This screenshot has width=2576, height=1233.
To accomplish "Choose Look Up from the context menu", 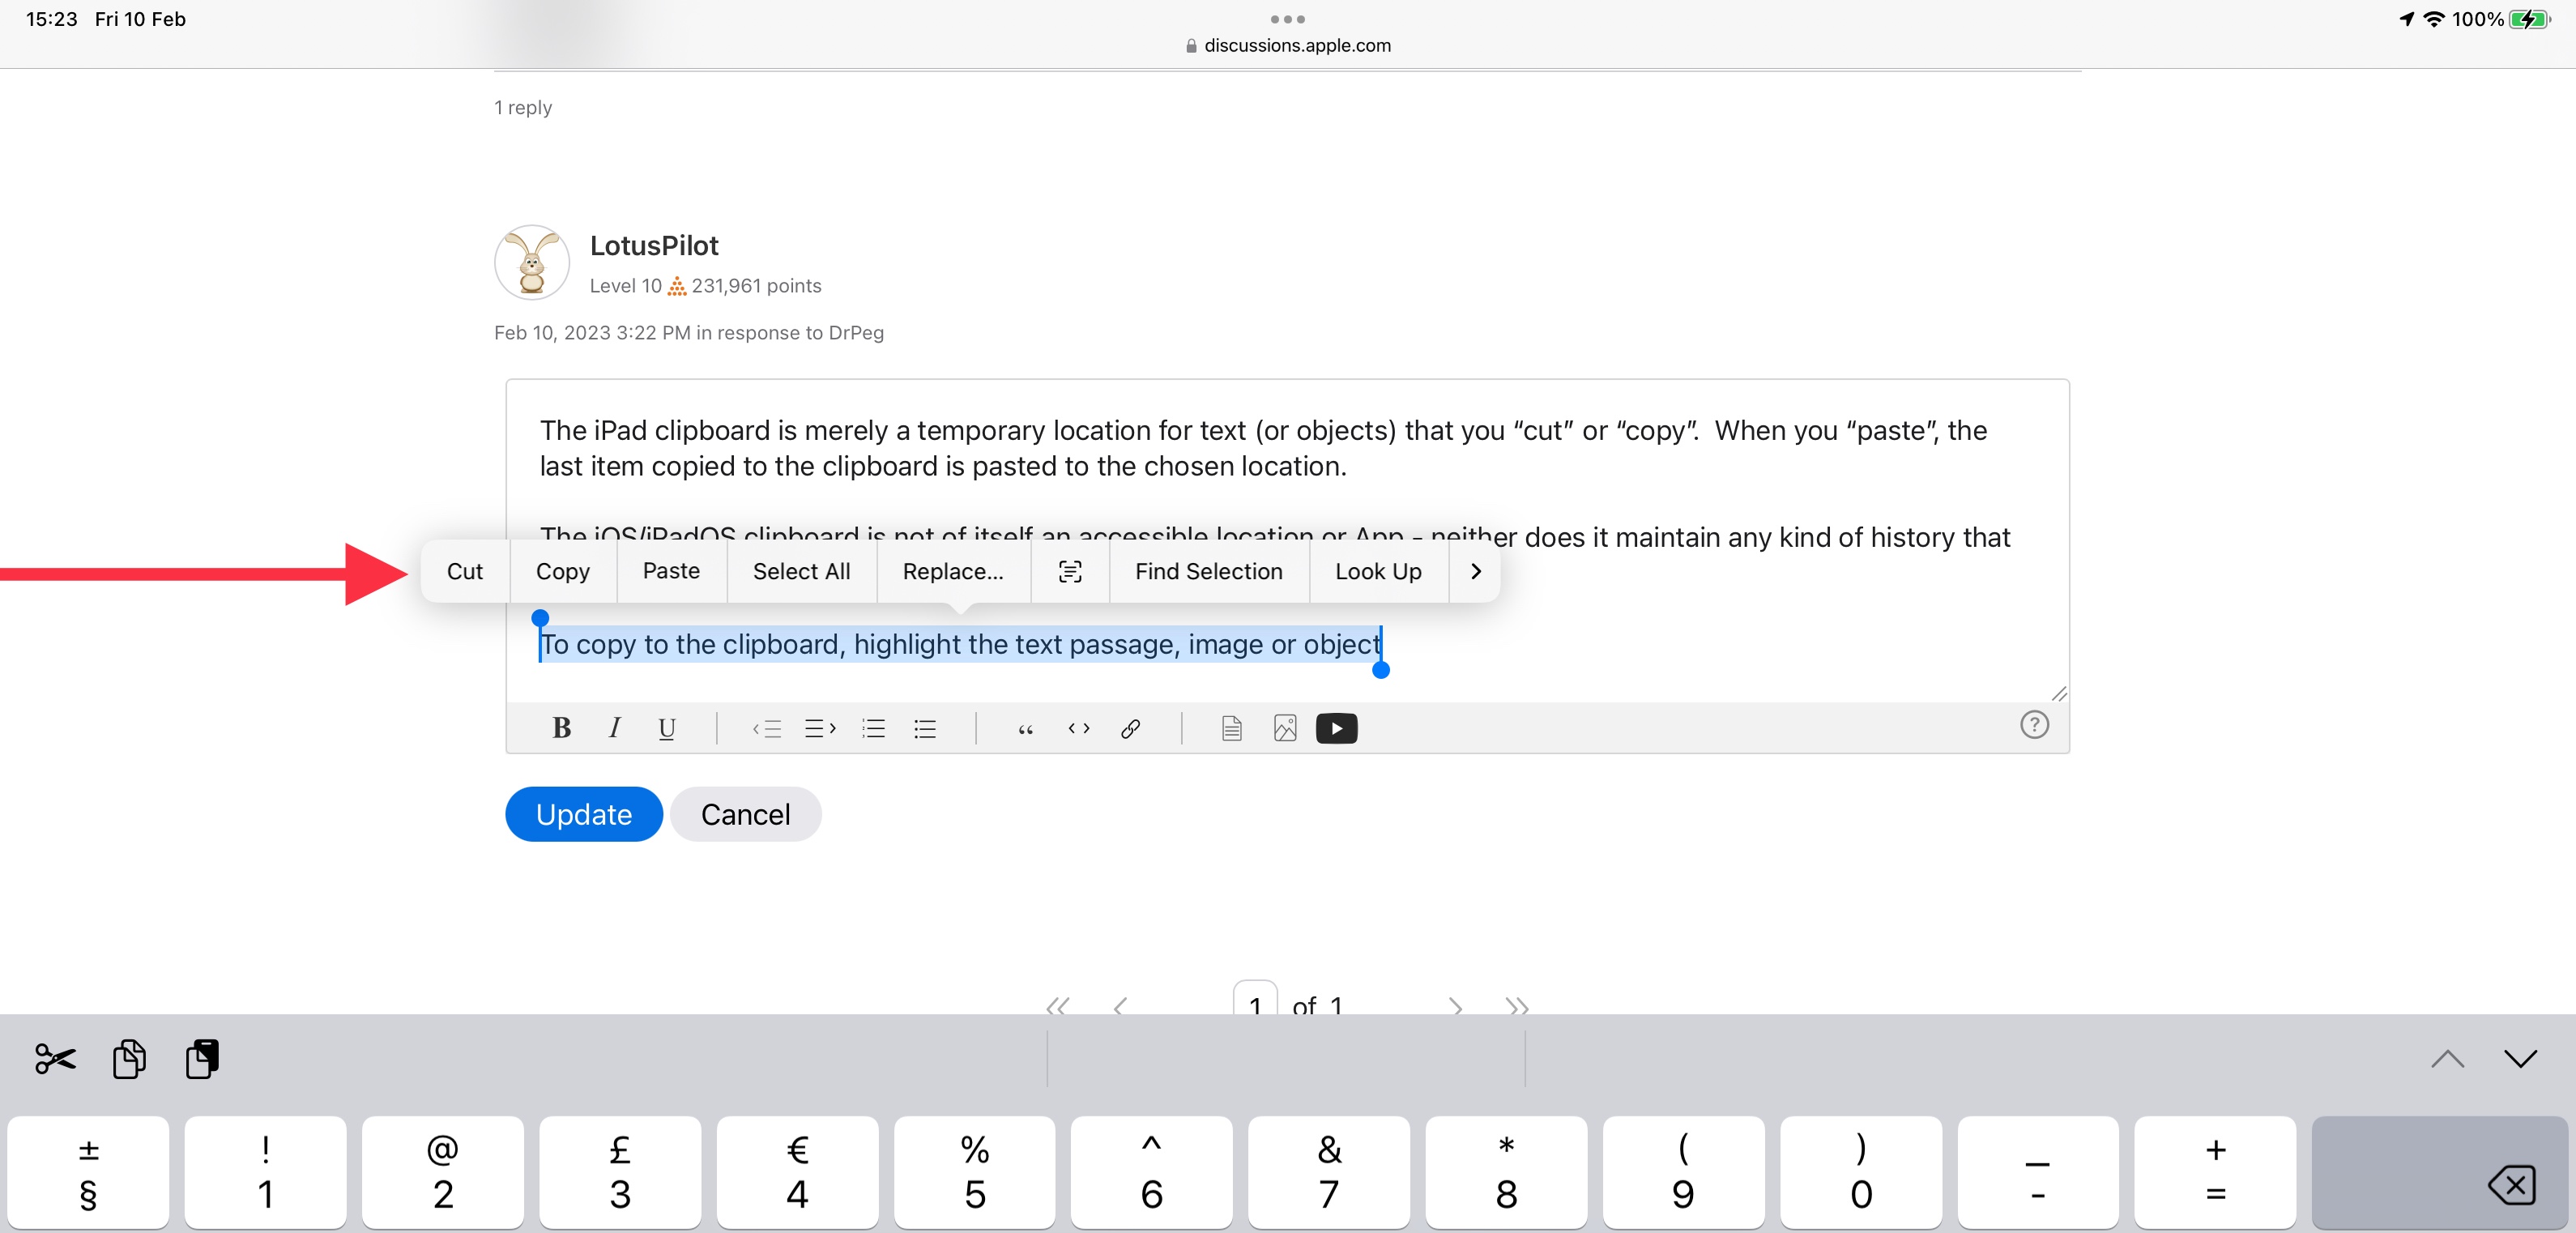I will [x=1378, y=571].
